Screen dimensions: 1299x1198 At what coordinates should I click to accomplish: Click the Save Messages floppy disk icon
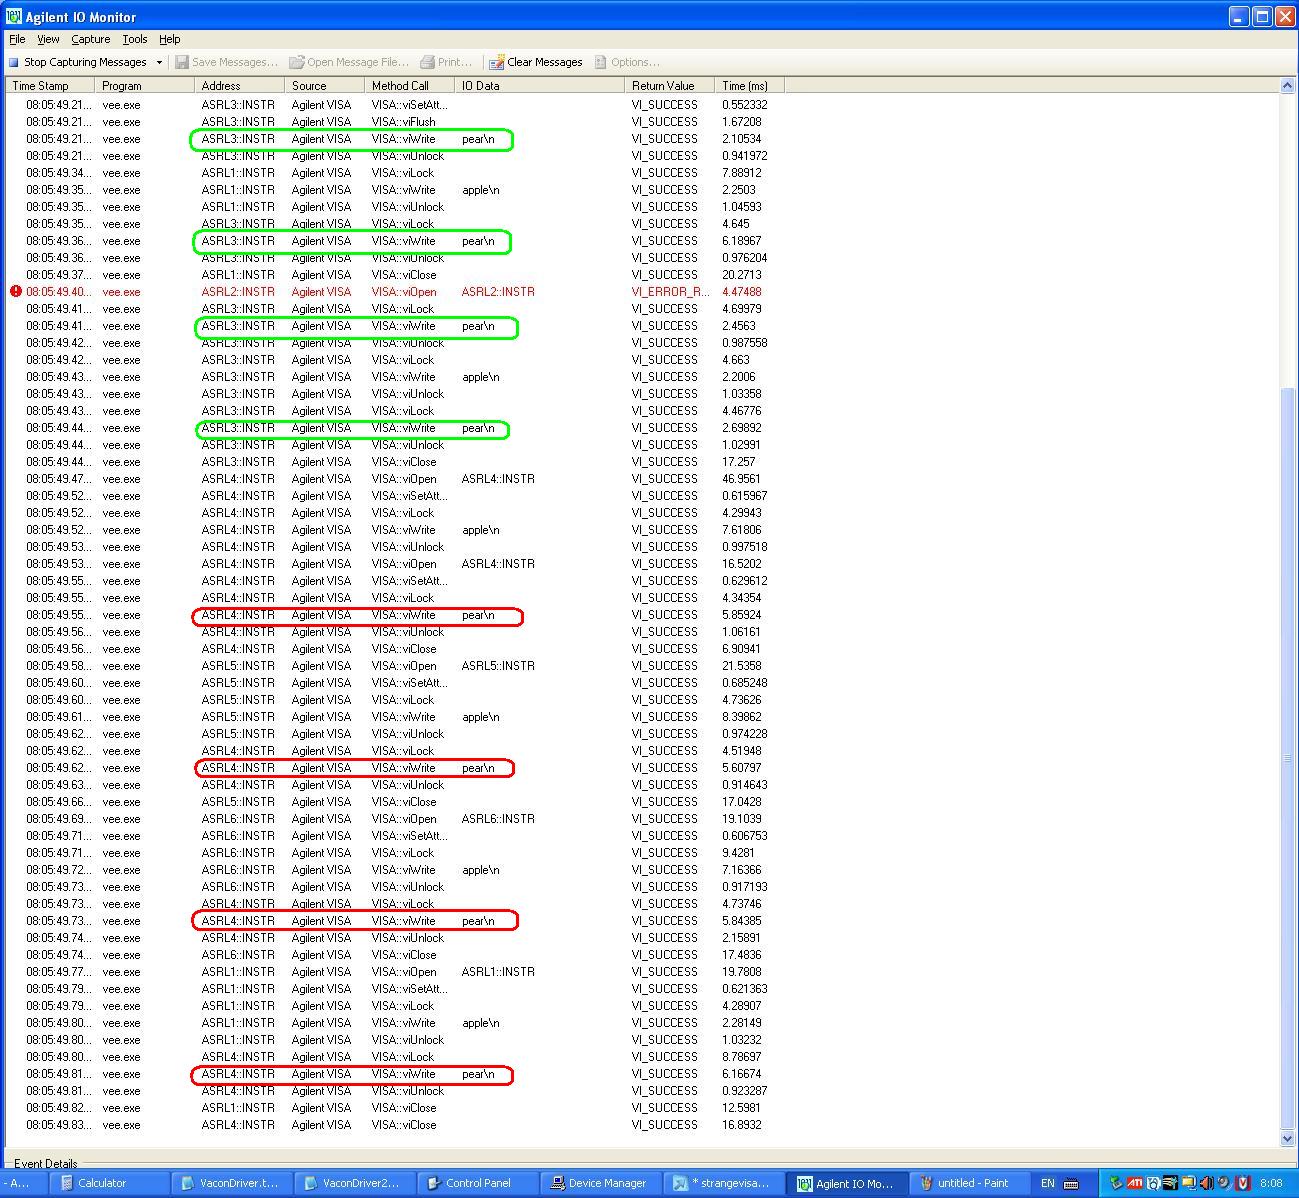point(182,62)
